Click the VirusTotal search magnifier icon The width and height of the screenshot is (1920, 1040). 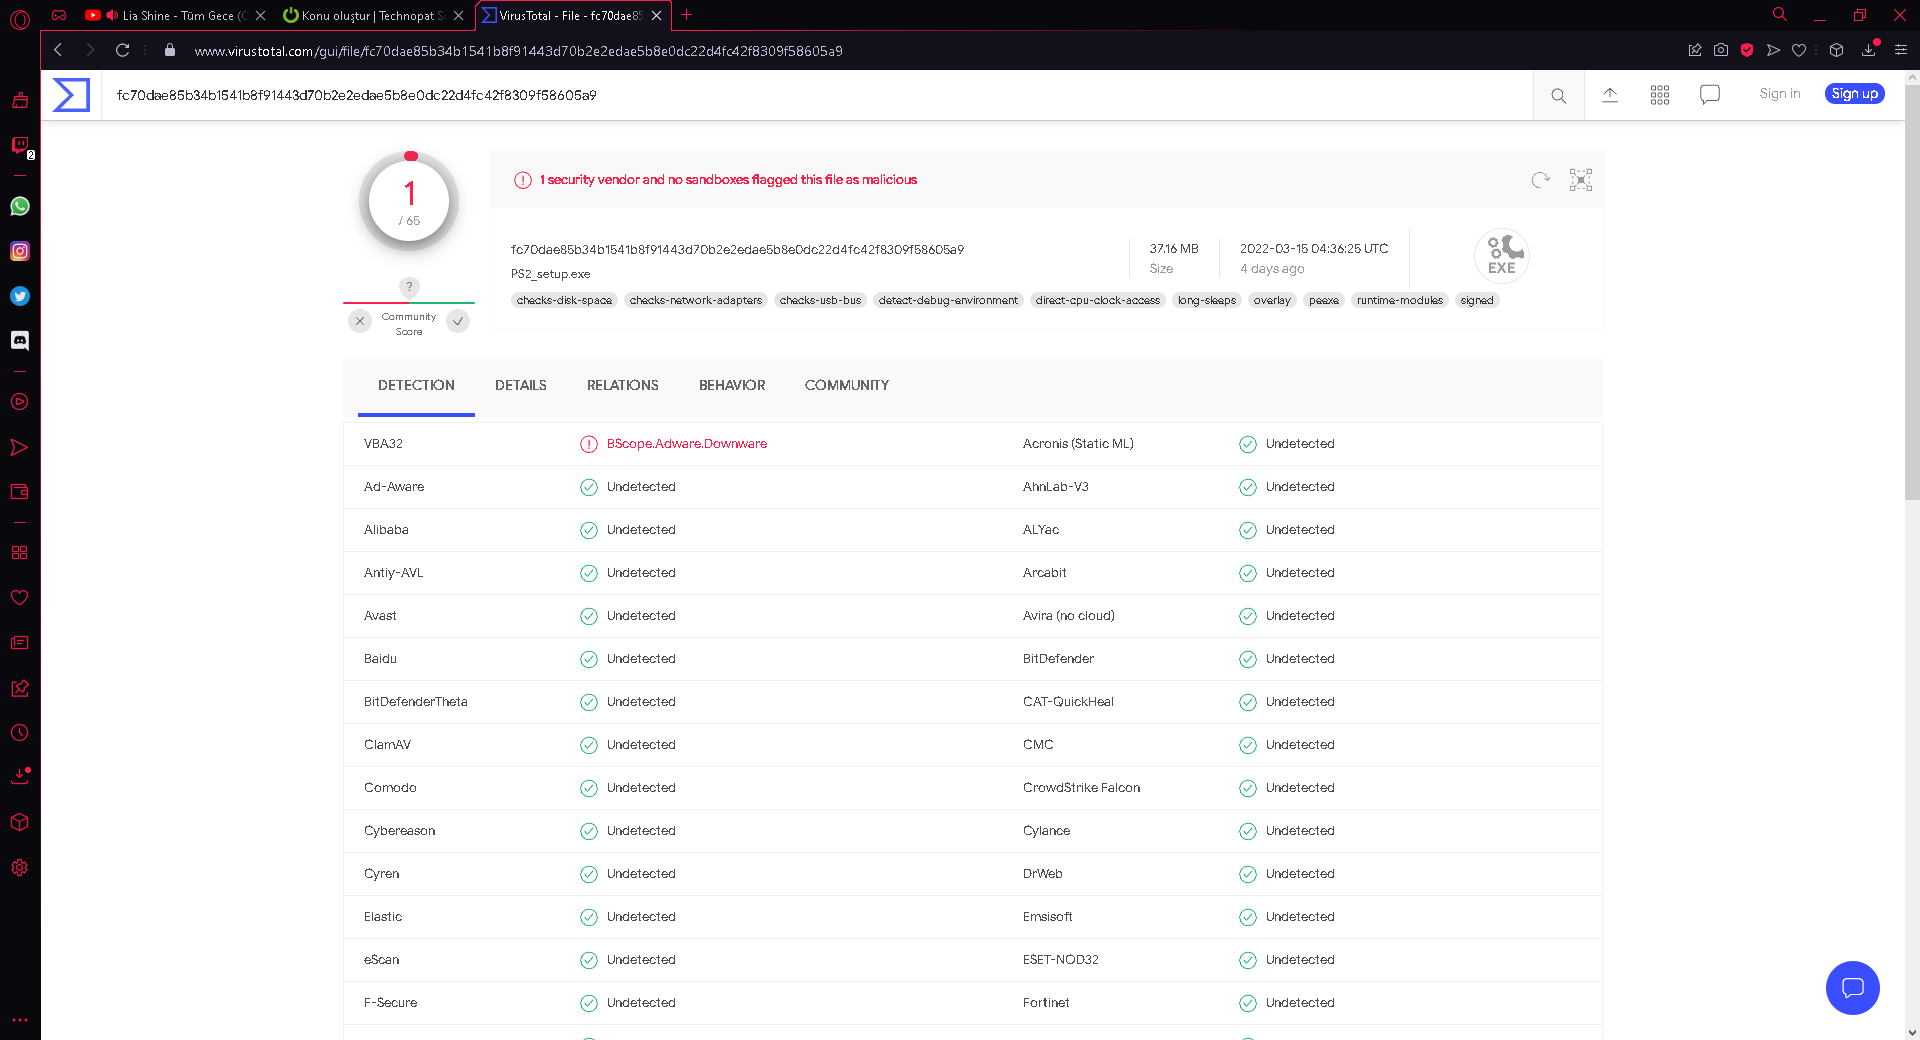(1559, 96)
